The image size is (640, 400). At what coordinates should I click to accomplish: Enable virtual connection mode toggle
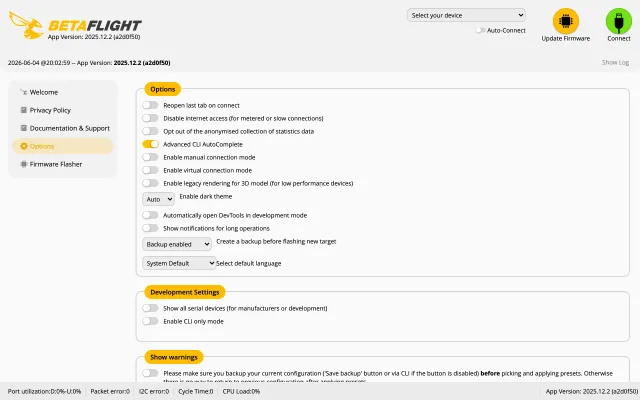(x=150, y=170)
